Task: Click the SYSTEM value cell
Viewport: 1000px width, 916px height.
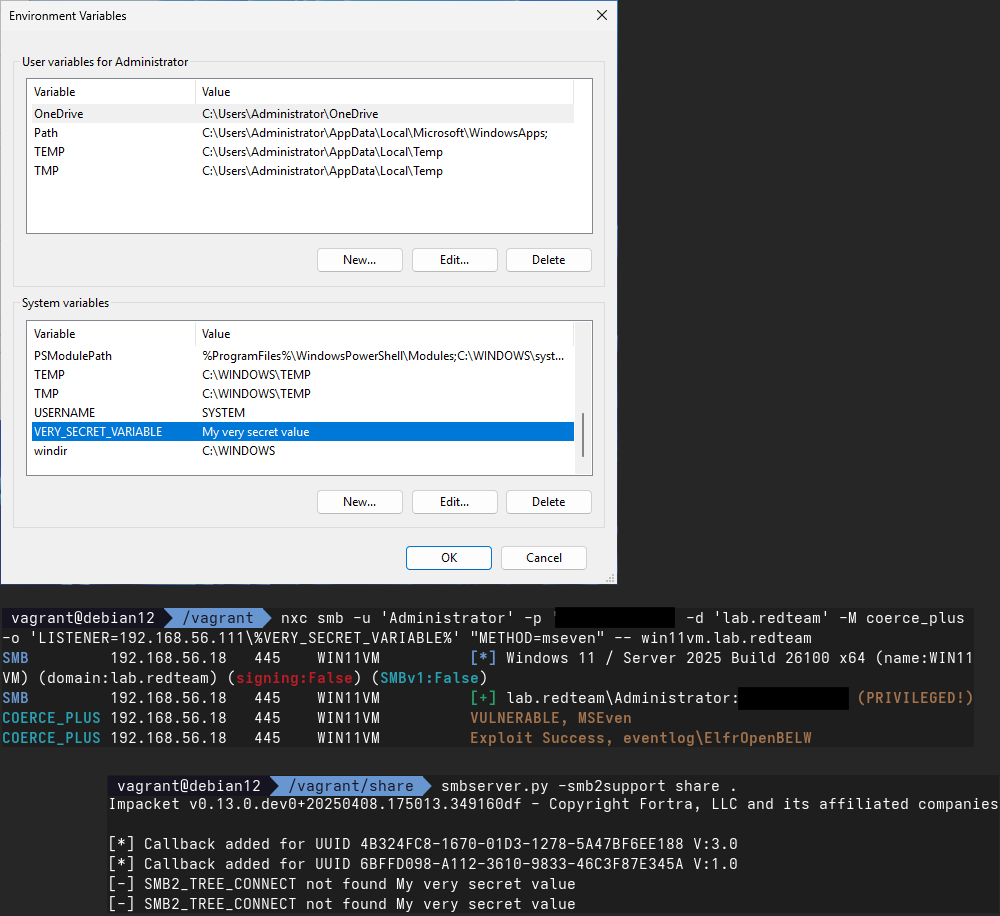Action: pyautogui.click(x=223, y=413)
